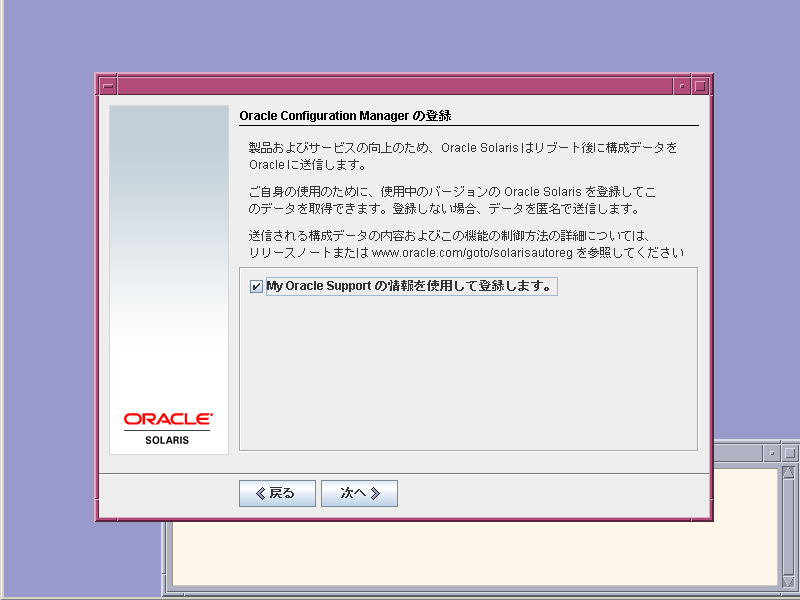Click the www.oracle.com/goto/solarisautoreg URL text
Viewport: 800px width, 600px height.
pos(472,253)
